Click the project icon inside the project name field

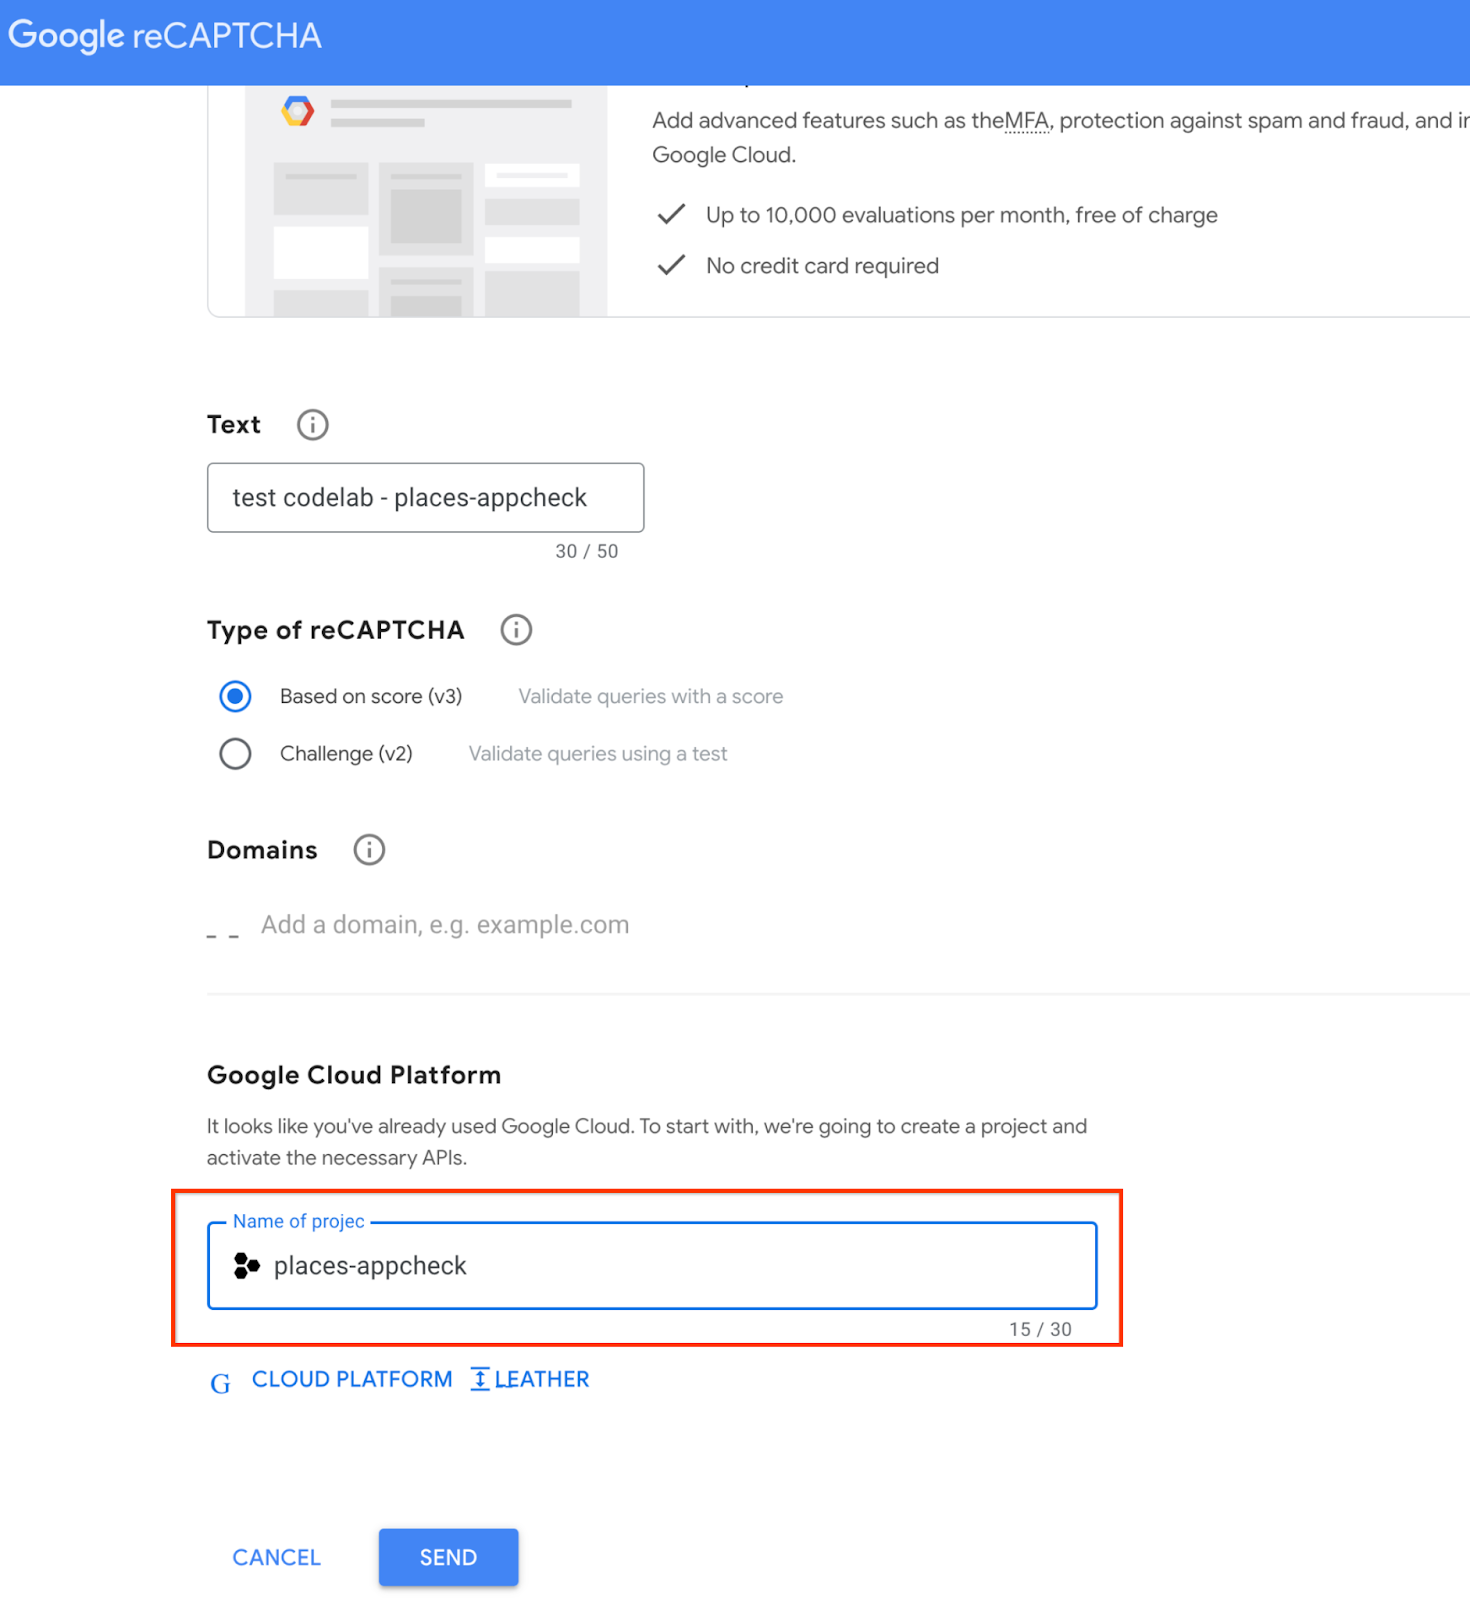tap(246, 1266)
